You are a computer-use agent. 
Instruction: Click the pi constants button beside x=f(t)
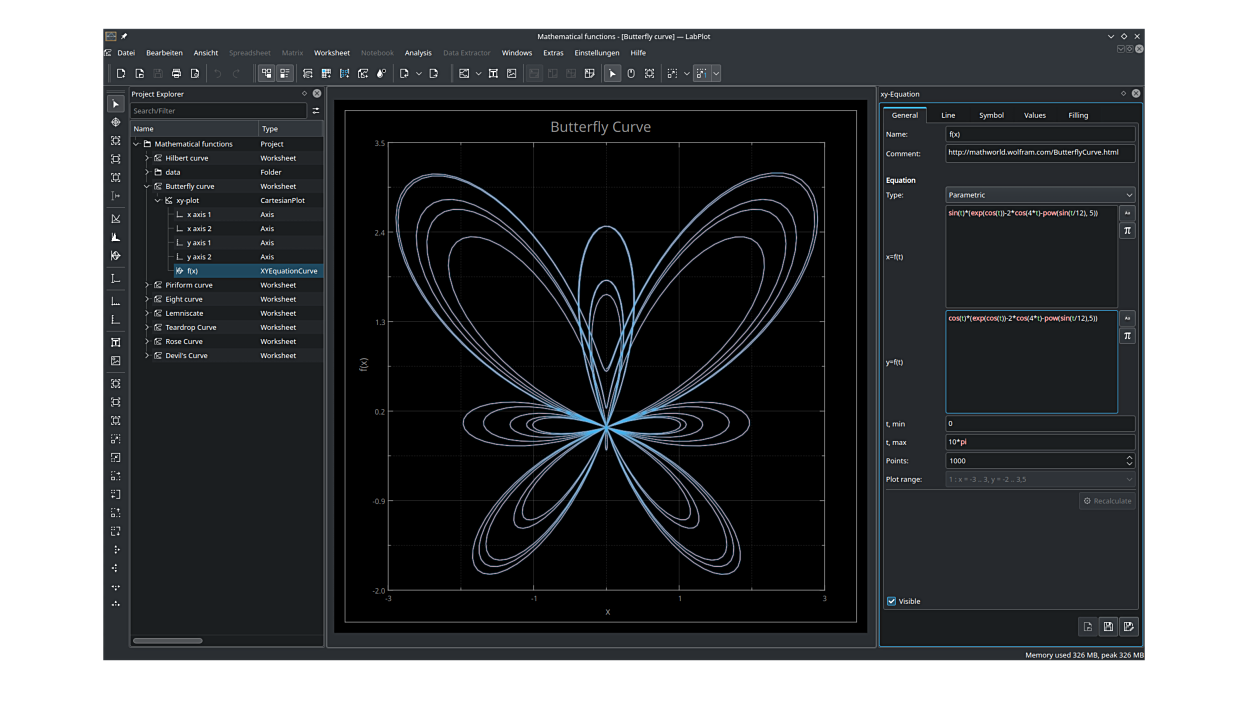pyautogui.click(x=1127, y=231)
